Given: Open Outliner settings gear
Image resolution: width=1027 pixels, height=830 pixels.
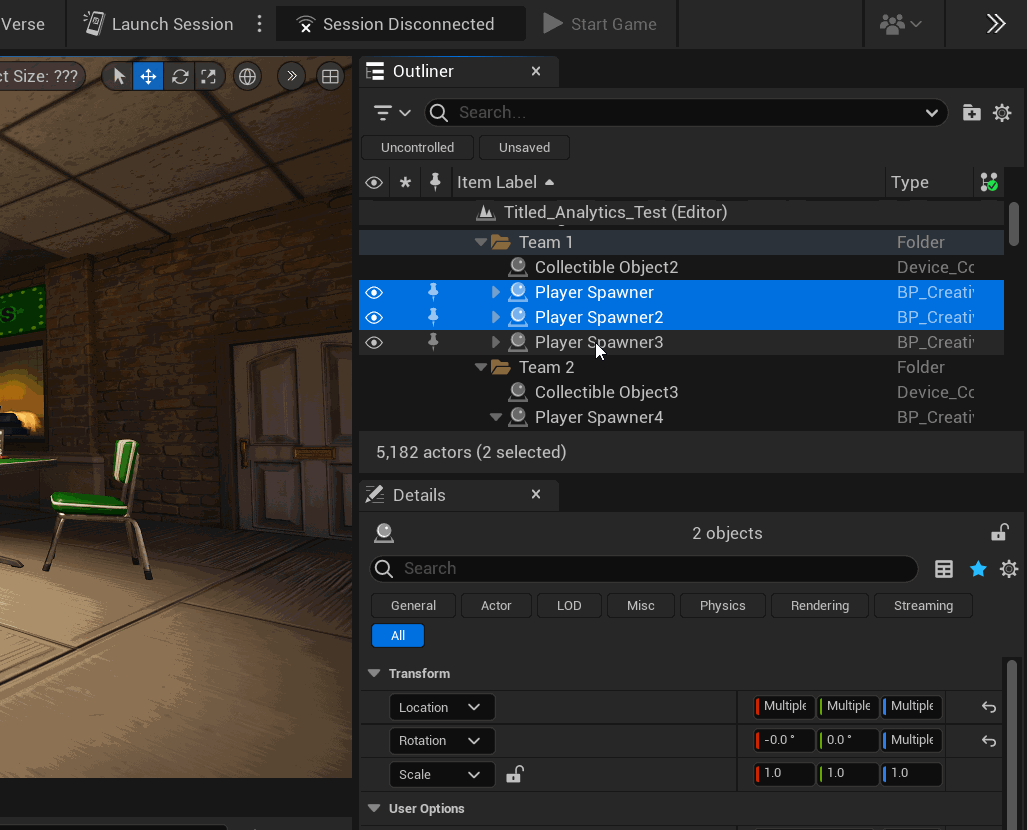Looking at the screenshot, I should click(x=1002, y=113).
